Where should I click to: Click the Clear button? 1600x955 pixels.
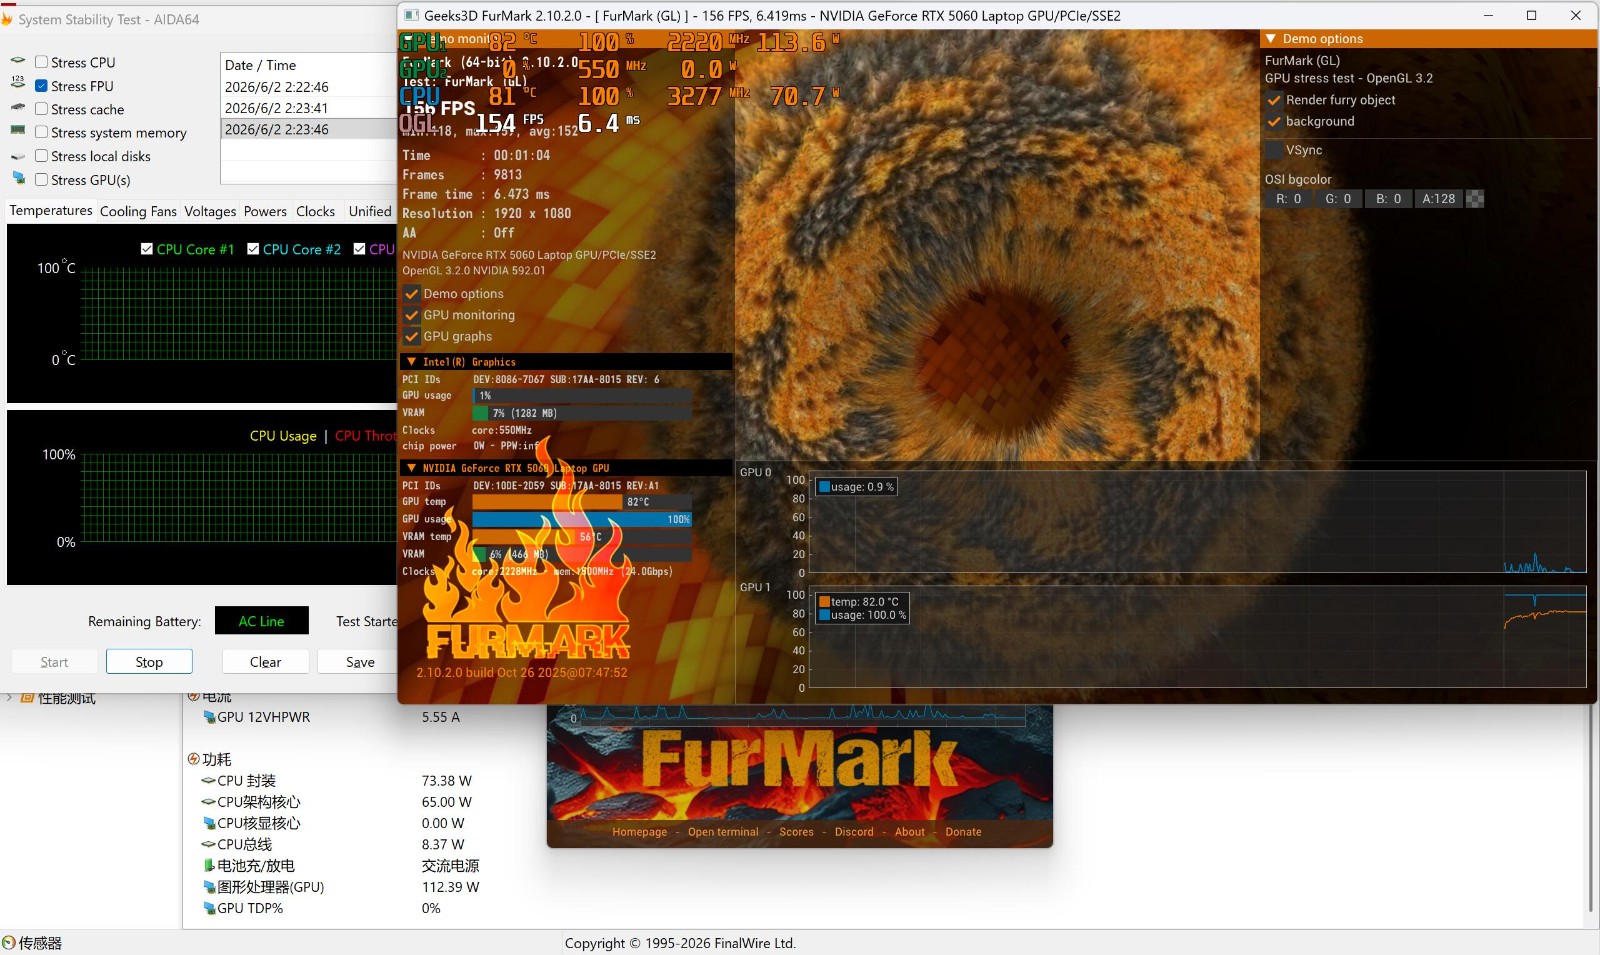265,662
